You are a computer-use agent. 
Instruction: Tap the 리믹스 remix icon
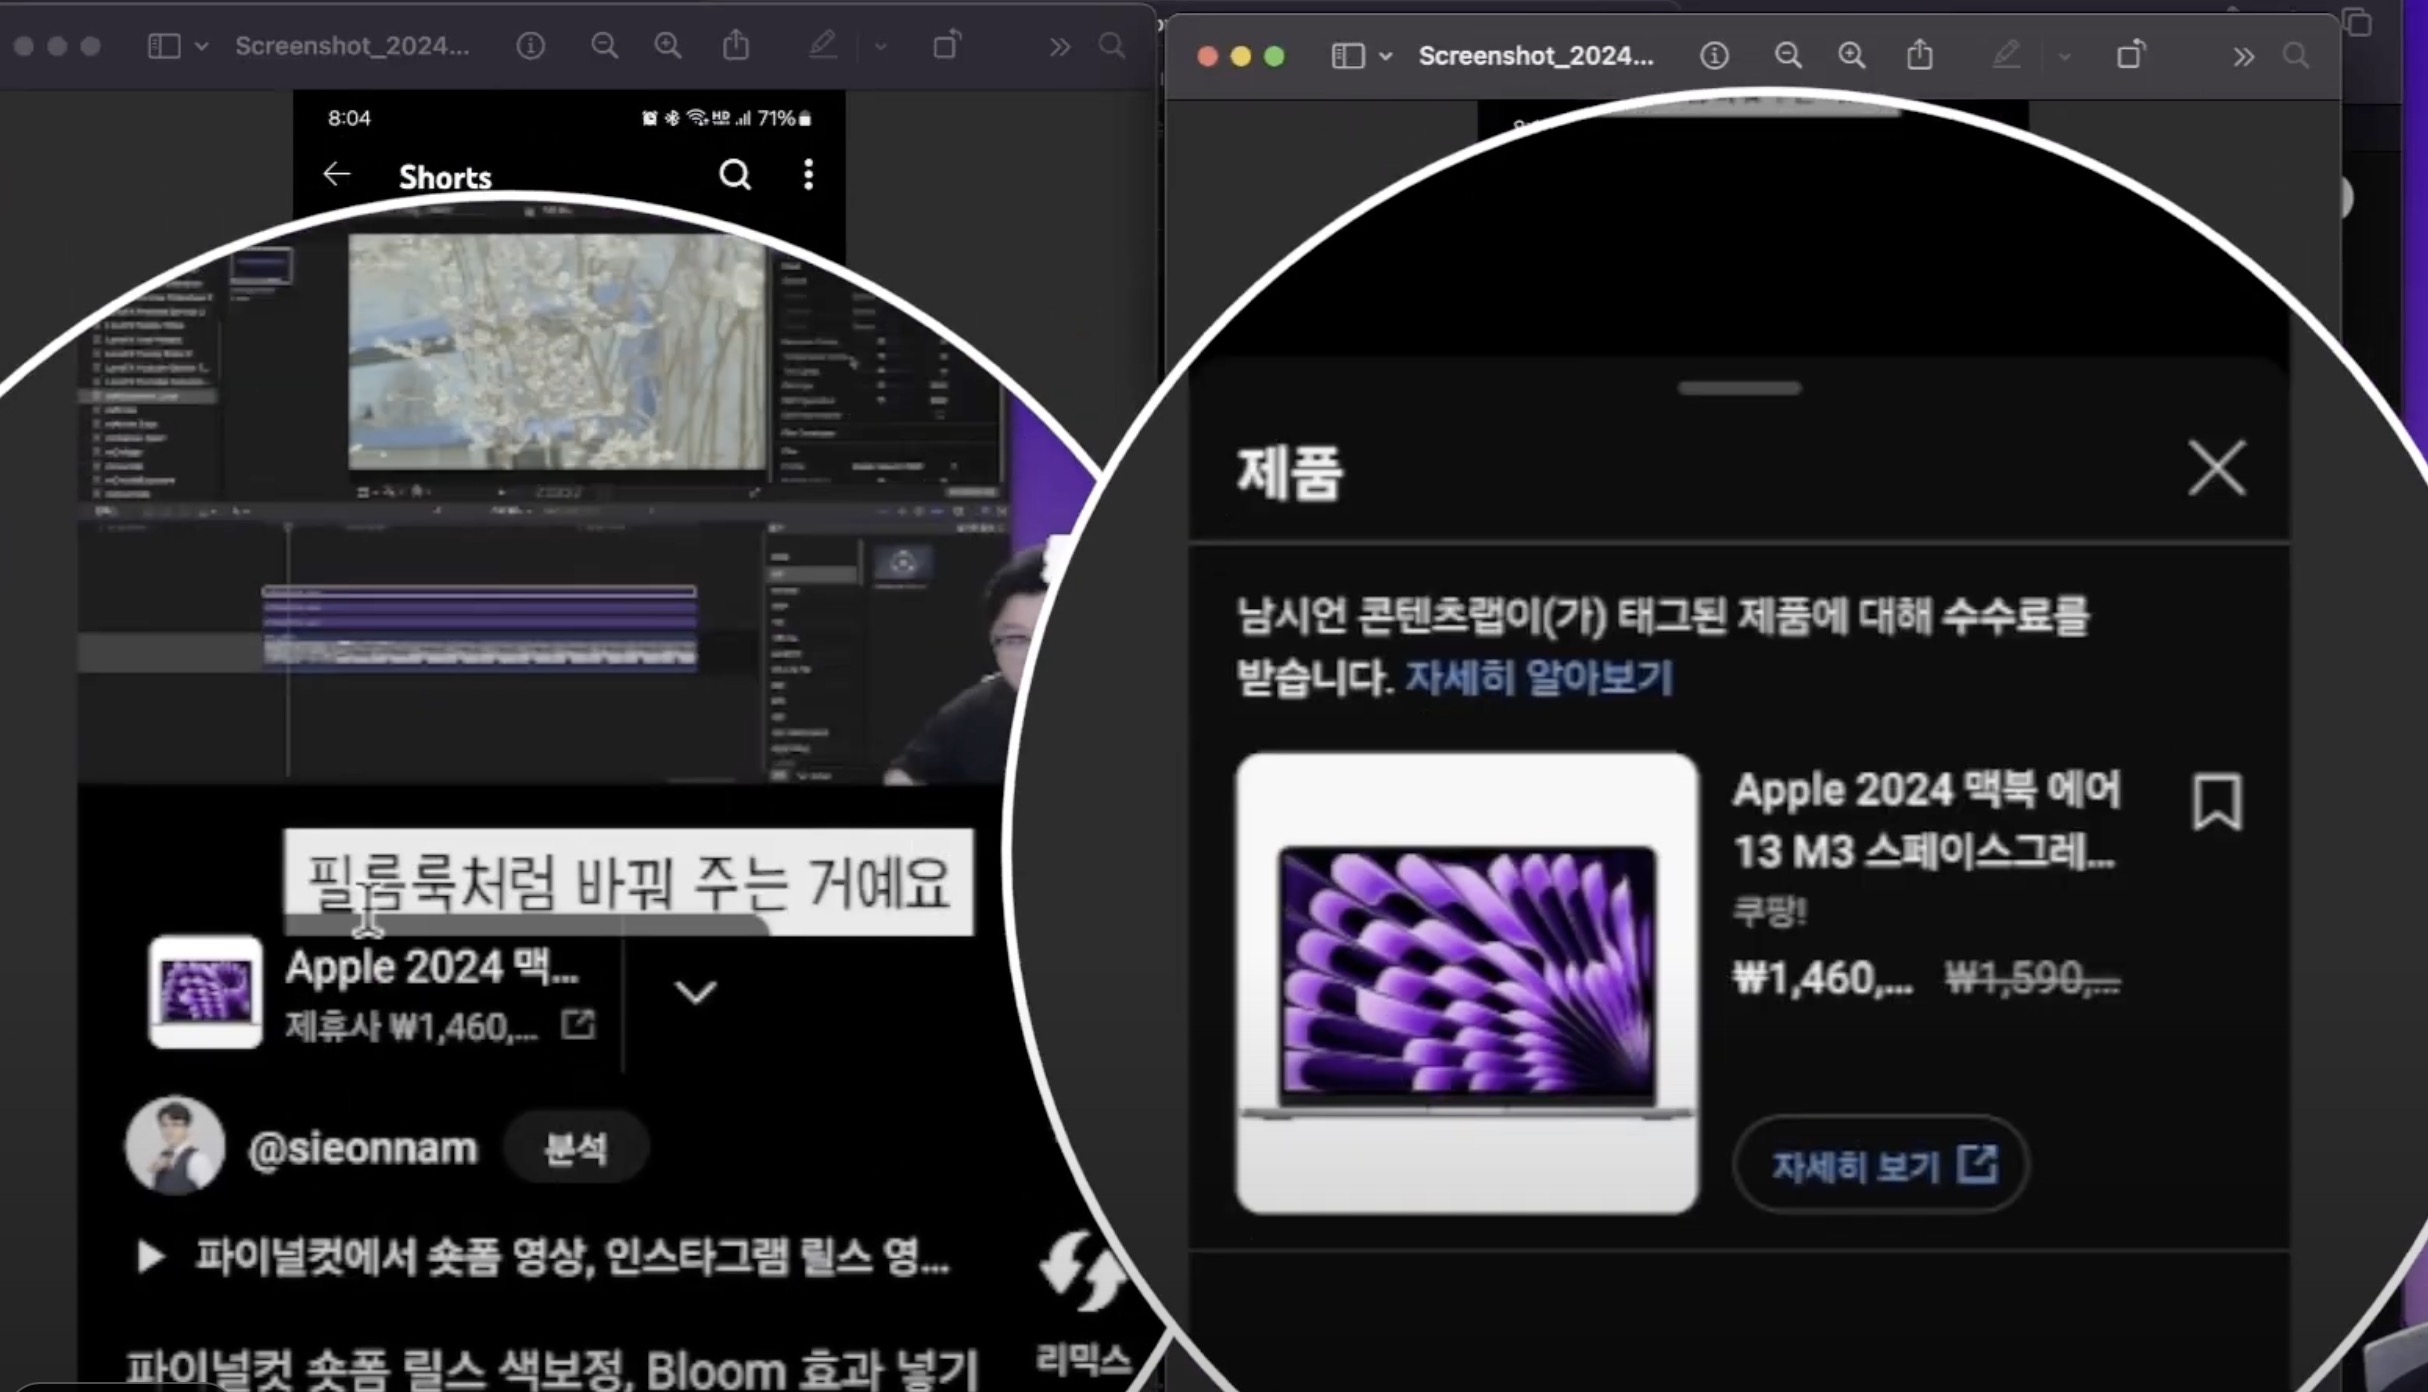tap(1082, 1272)
